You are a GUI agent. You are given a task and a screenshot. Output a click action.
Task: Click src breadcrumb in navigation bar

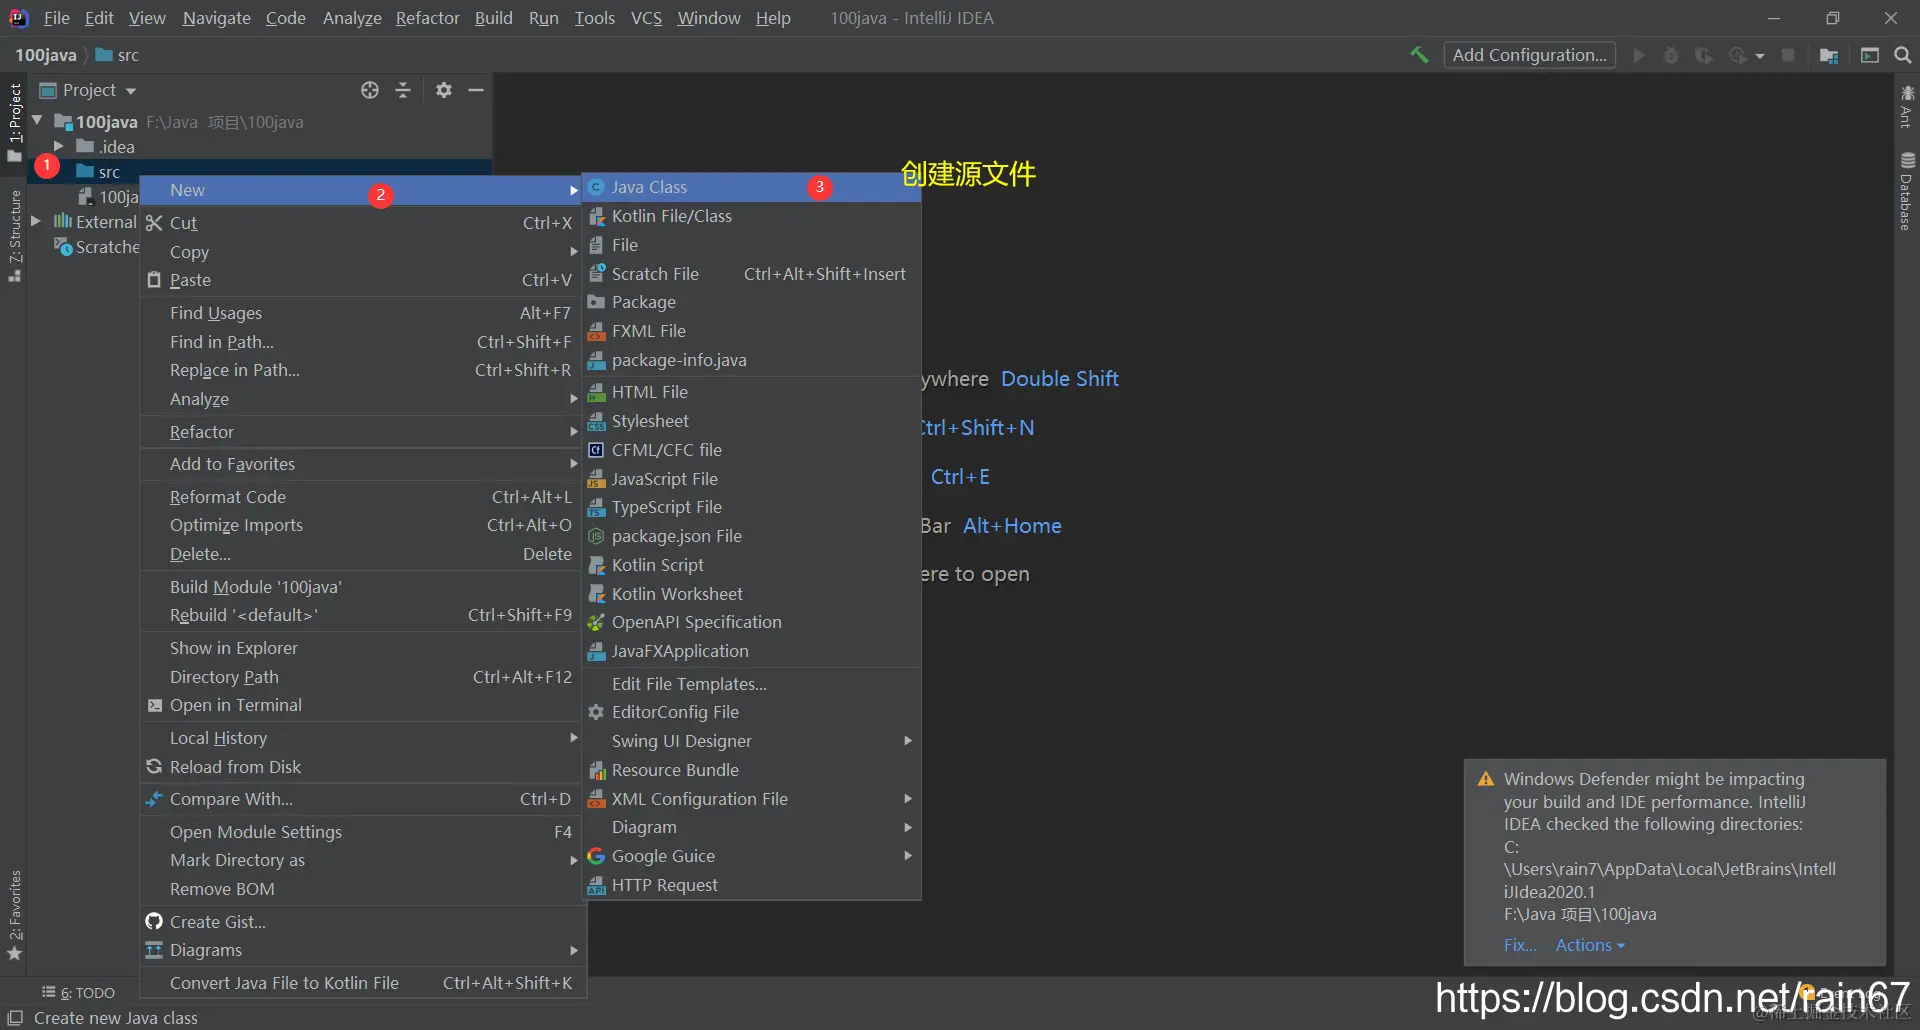click(x=117, y=55)
